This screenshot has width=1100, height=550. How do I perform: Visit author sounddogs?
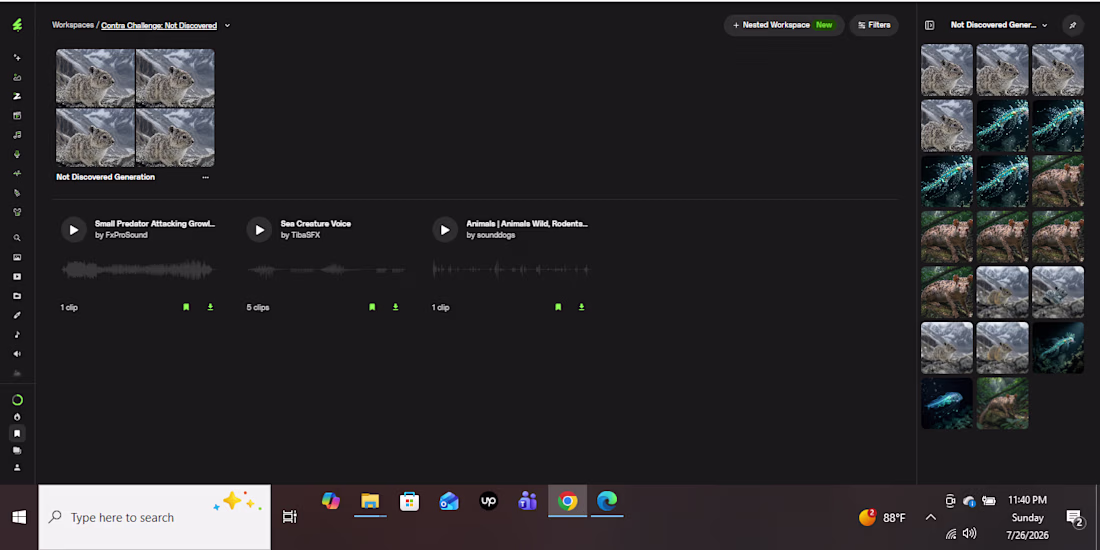[x=496, y=235]
